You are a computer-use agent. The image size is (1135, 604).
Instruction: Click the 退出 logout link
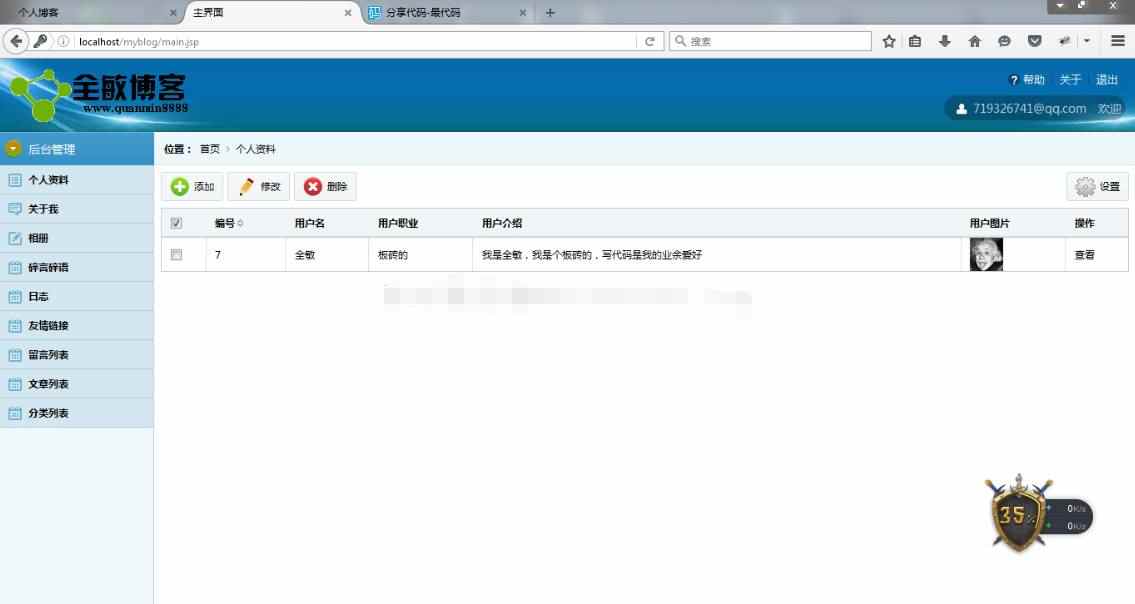(1107, 80)
